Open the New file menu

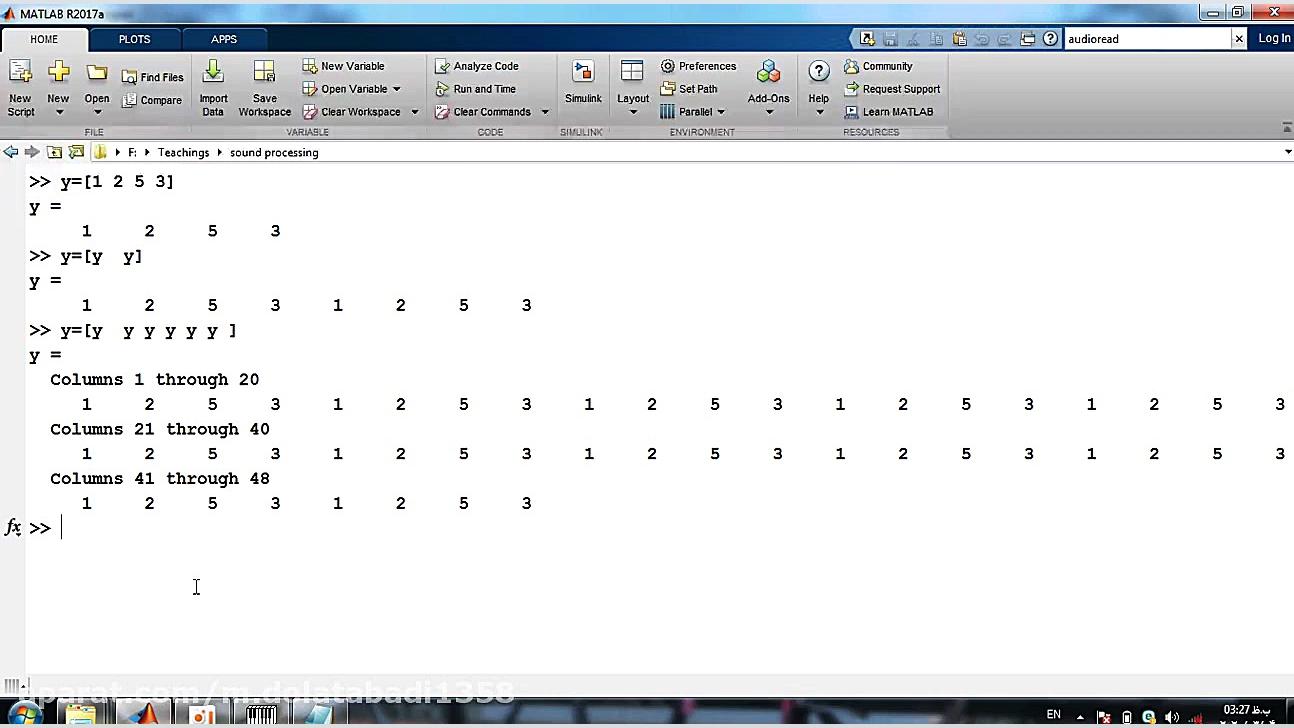pos(58,88)
